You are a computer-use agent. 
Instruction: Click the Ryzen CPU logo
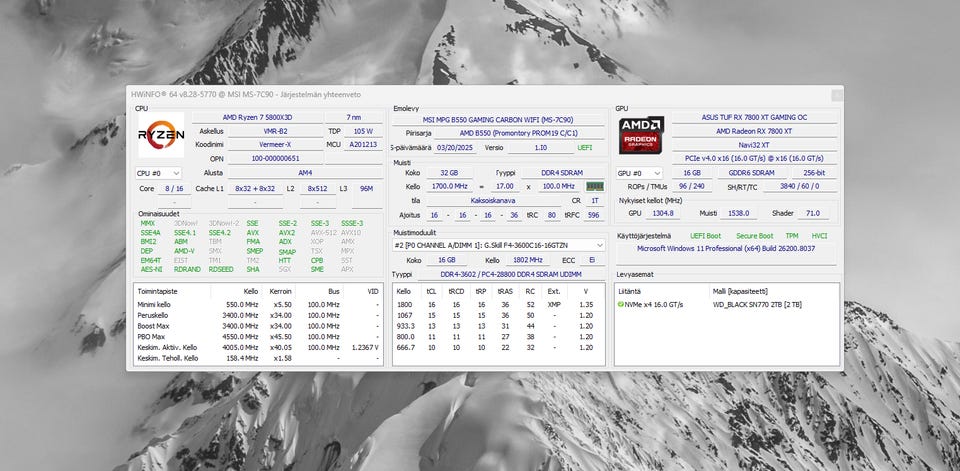tap(161, 134)
